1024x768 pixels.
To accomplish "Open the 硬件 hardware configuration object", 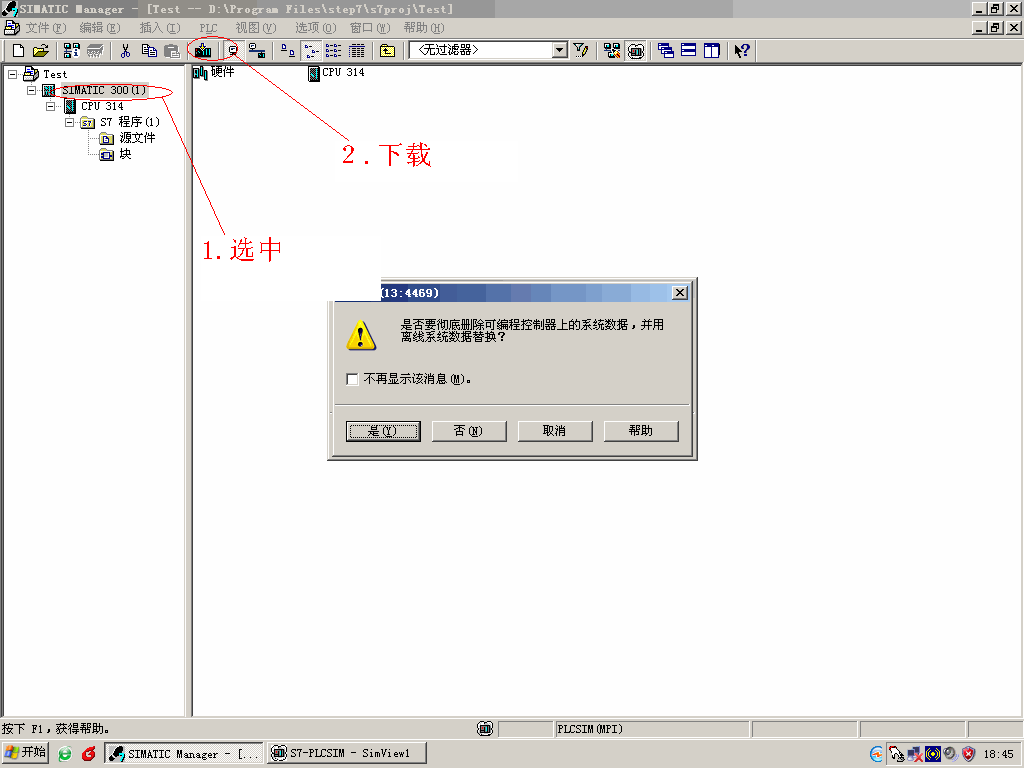I will (x=214, y=73).
